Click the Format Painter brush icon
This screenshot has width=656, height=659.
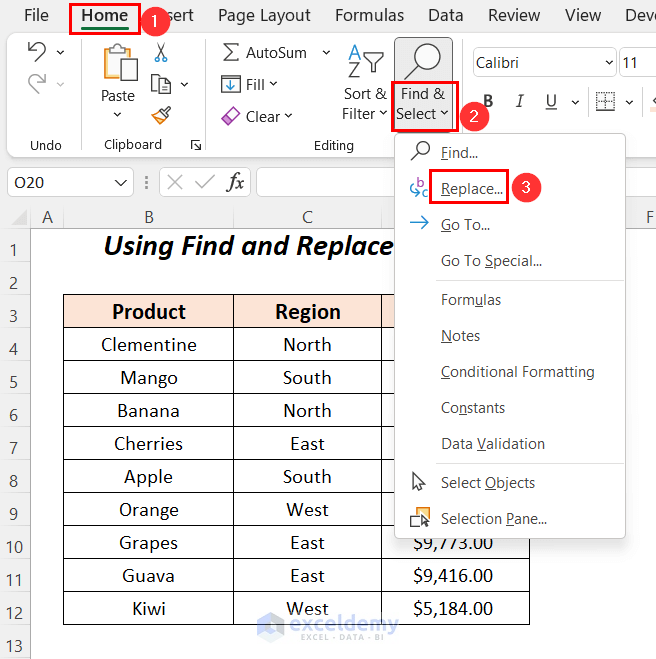(x=160, y=115)
